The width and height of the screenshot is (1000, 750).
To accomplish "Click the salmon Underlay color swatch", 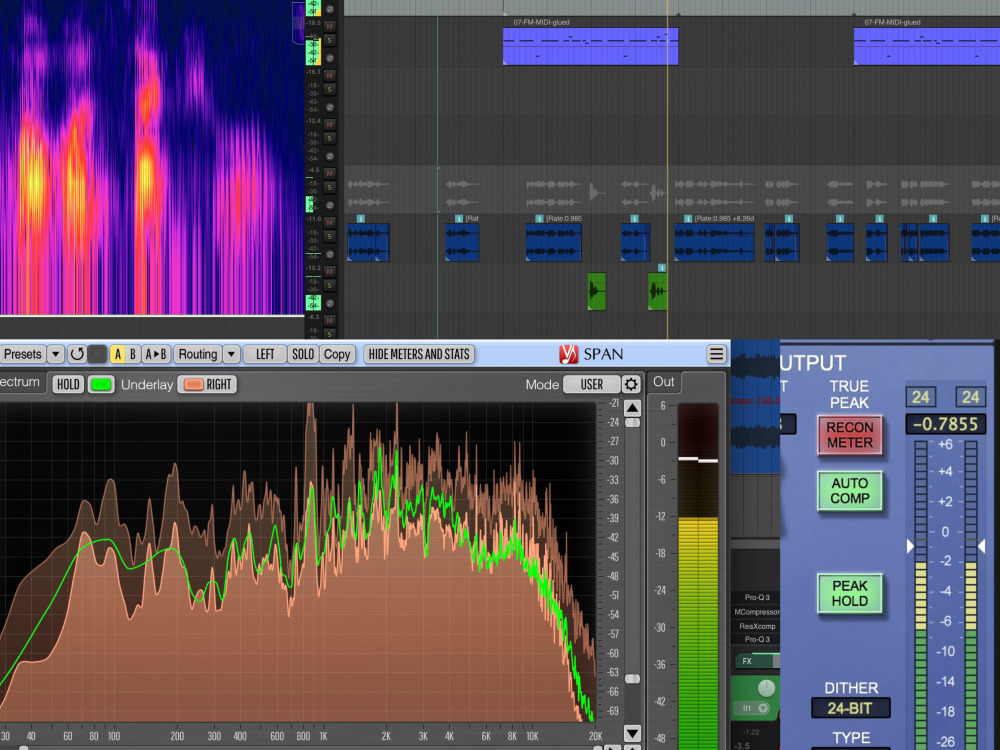I will [193, 384].
